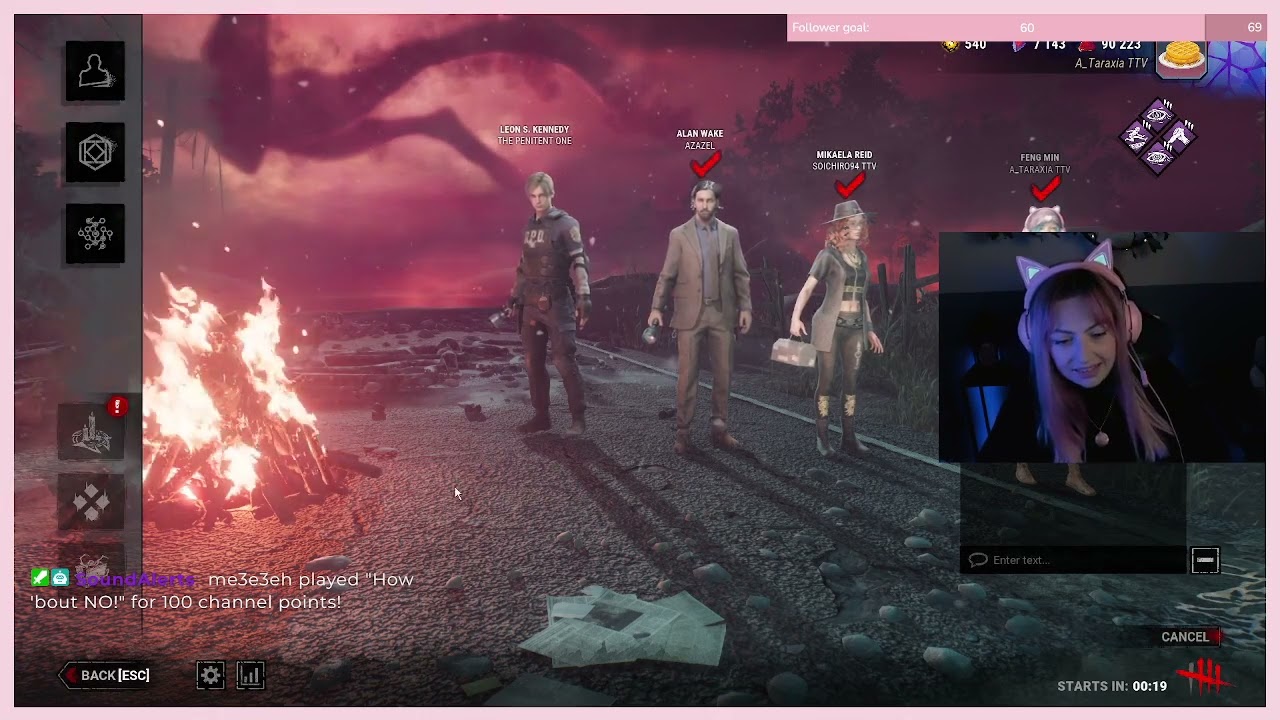Click Alan Wake's red ready checkmark
The image size is (1280, 720).
click(x=704, y=163)
